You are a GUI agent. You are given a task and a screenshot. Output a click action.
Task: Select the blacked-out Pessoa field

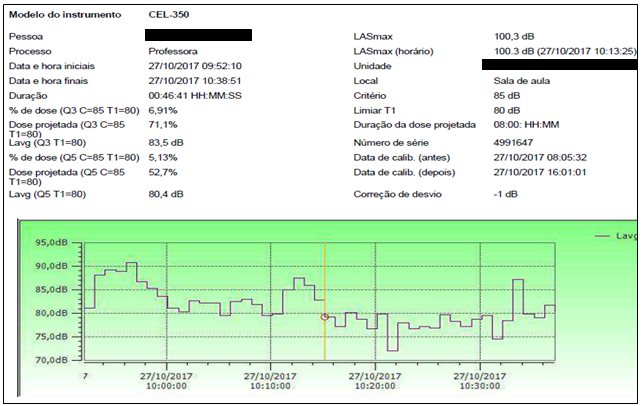click(199, 35)
